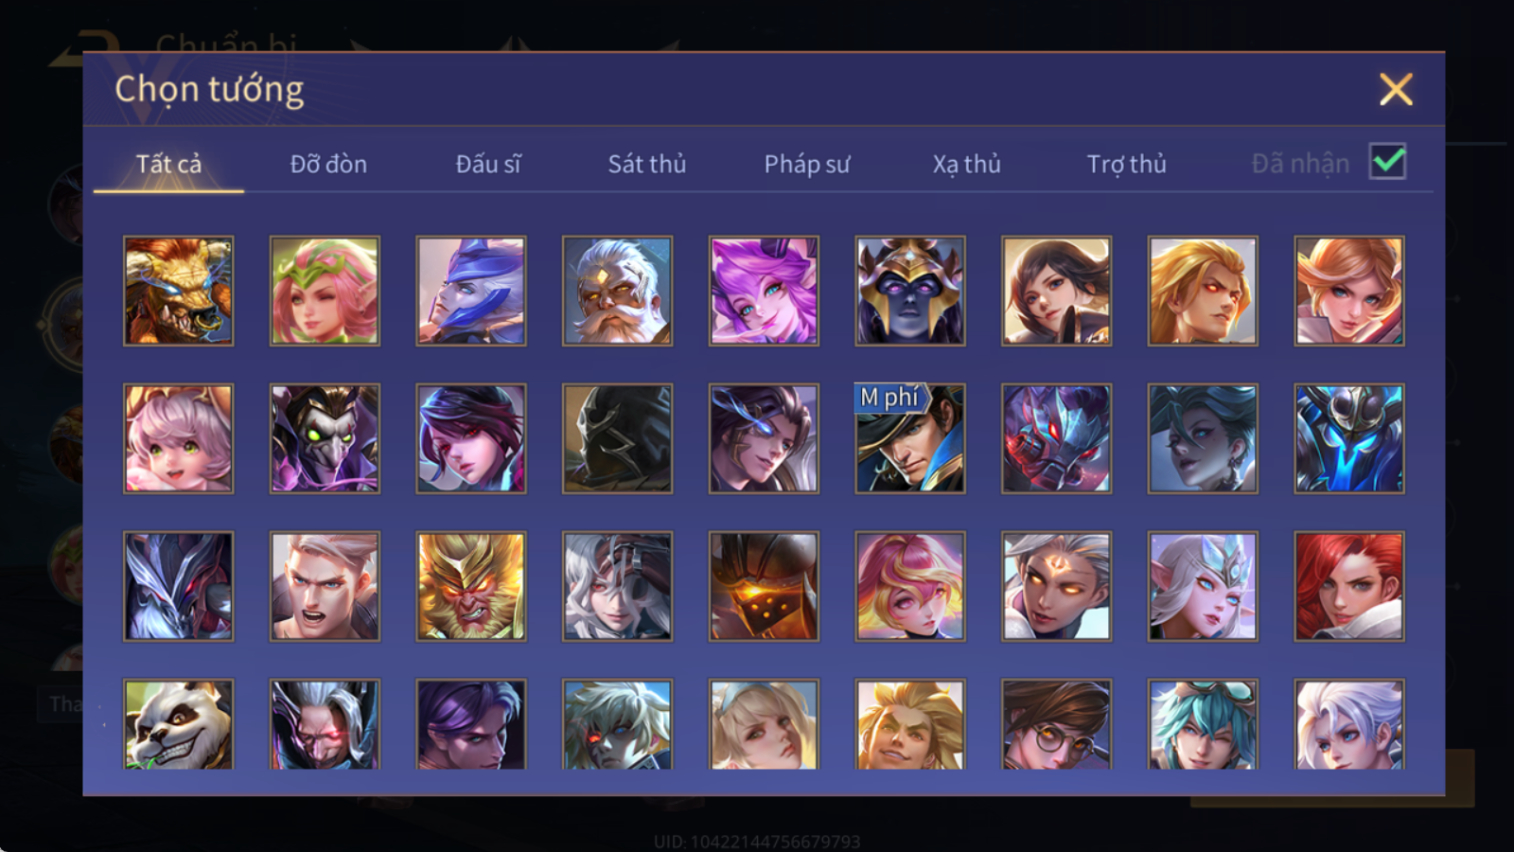Viewport: 1514px width, 852px height.
Task: Select the teal-haired hero with goggles
Action: [1203, 725]
